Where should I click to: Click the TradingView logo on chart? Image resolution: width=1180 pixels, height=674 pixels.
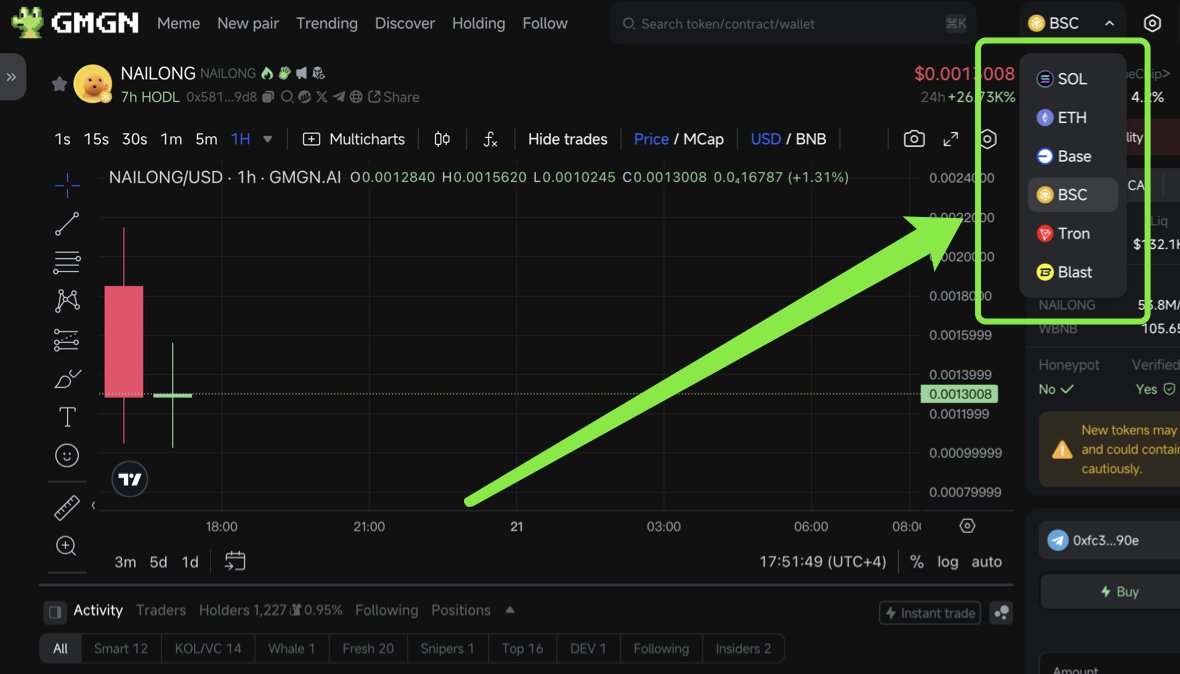129,479
